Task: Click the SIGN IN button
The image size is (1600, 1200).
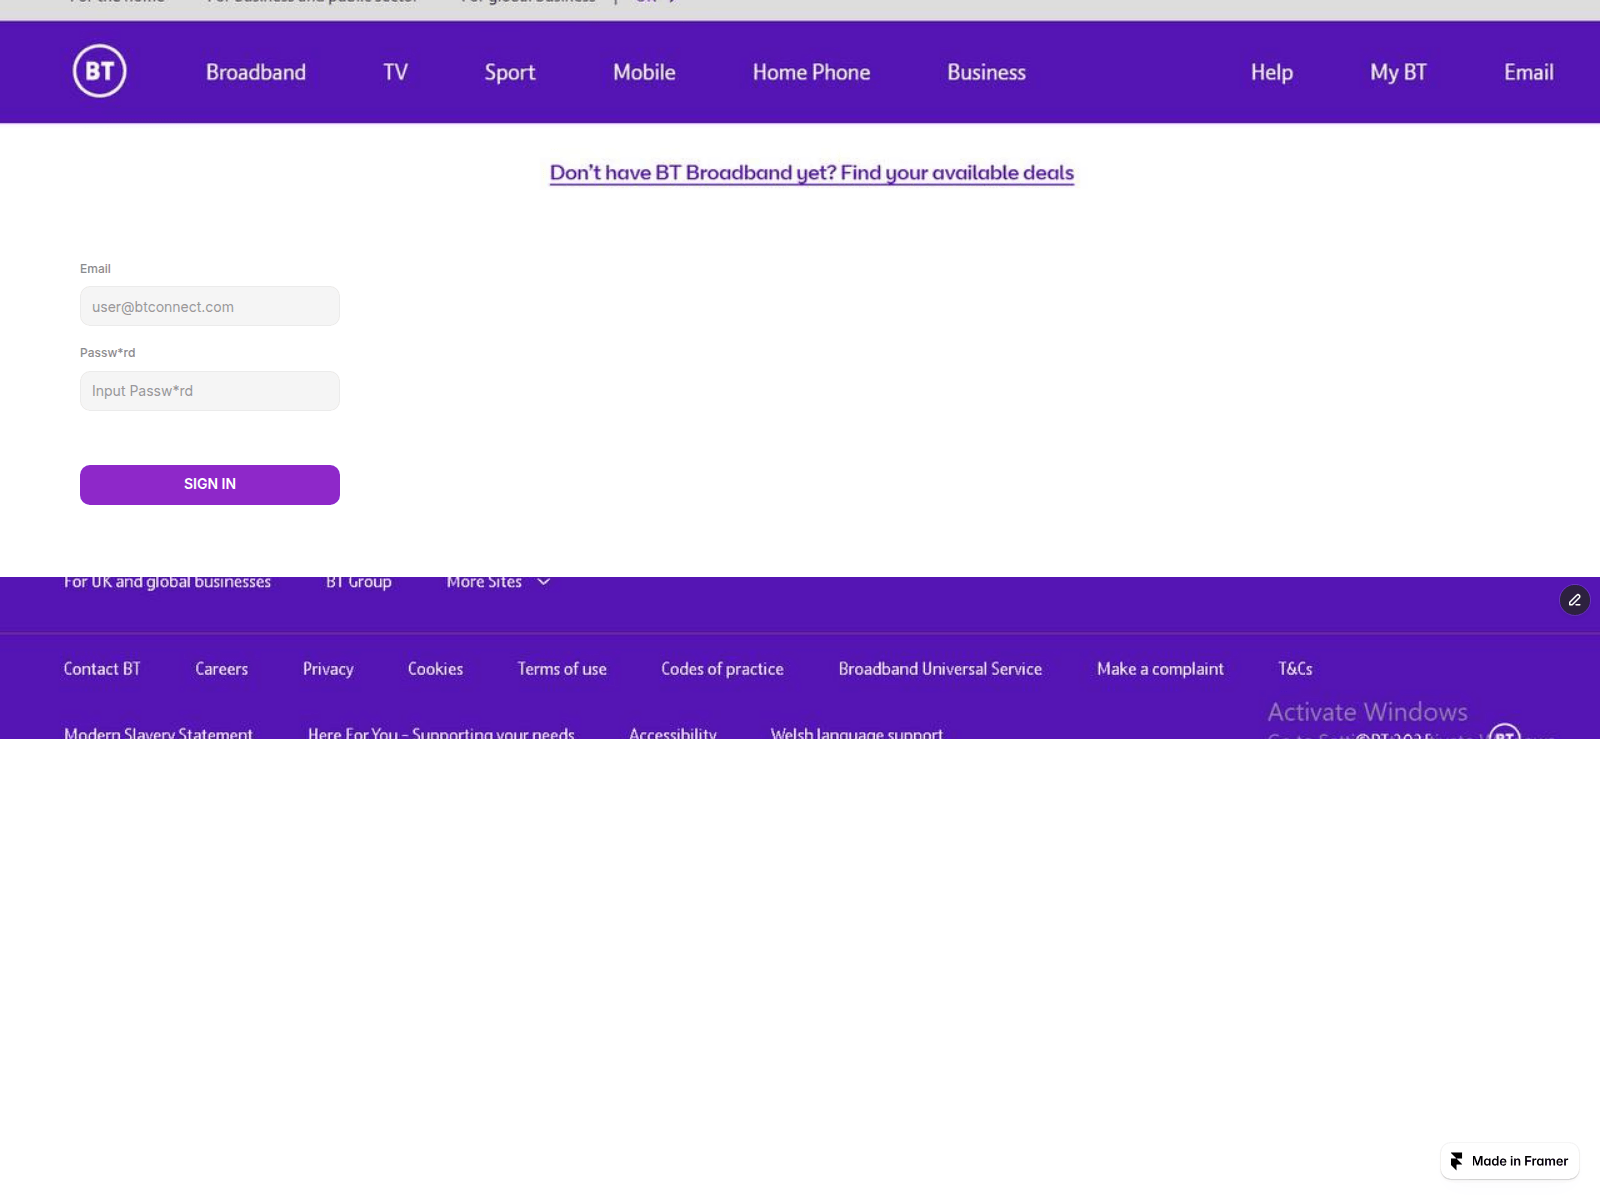Action: 210,485
